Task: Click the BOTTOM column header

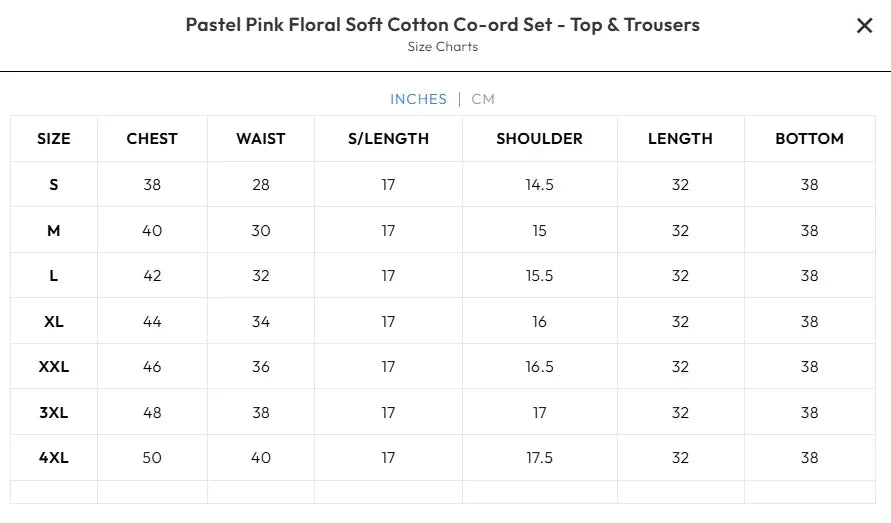Action: point(809,139)
